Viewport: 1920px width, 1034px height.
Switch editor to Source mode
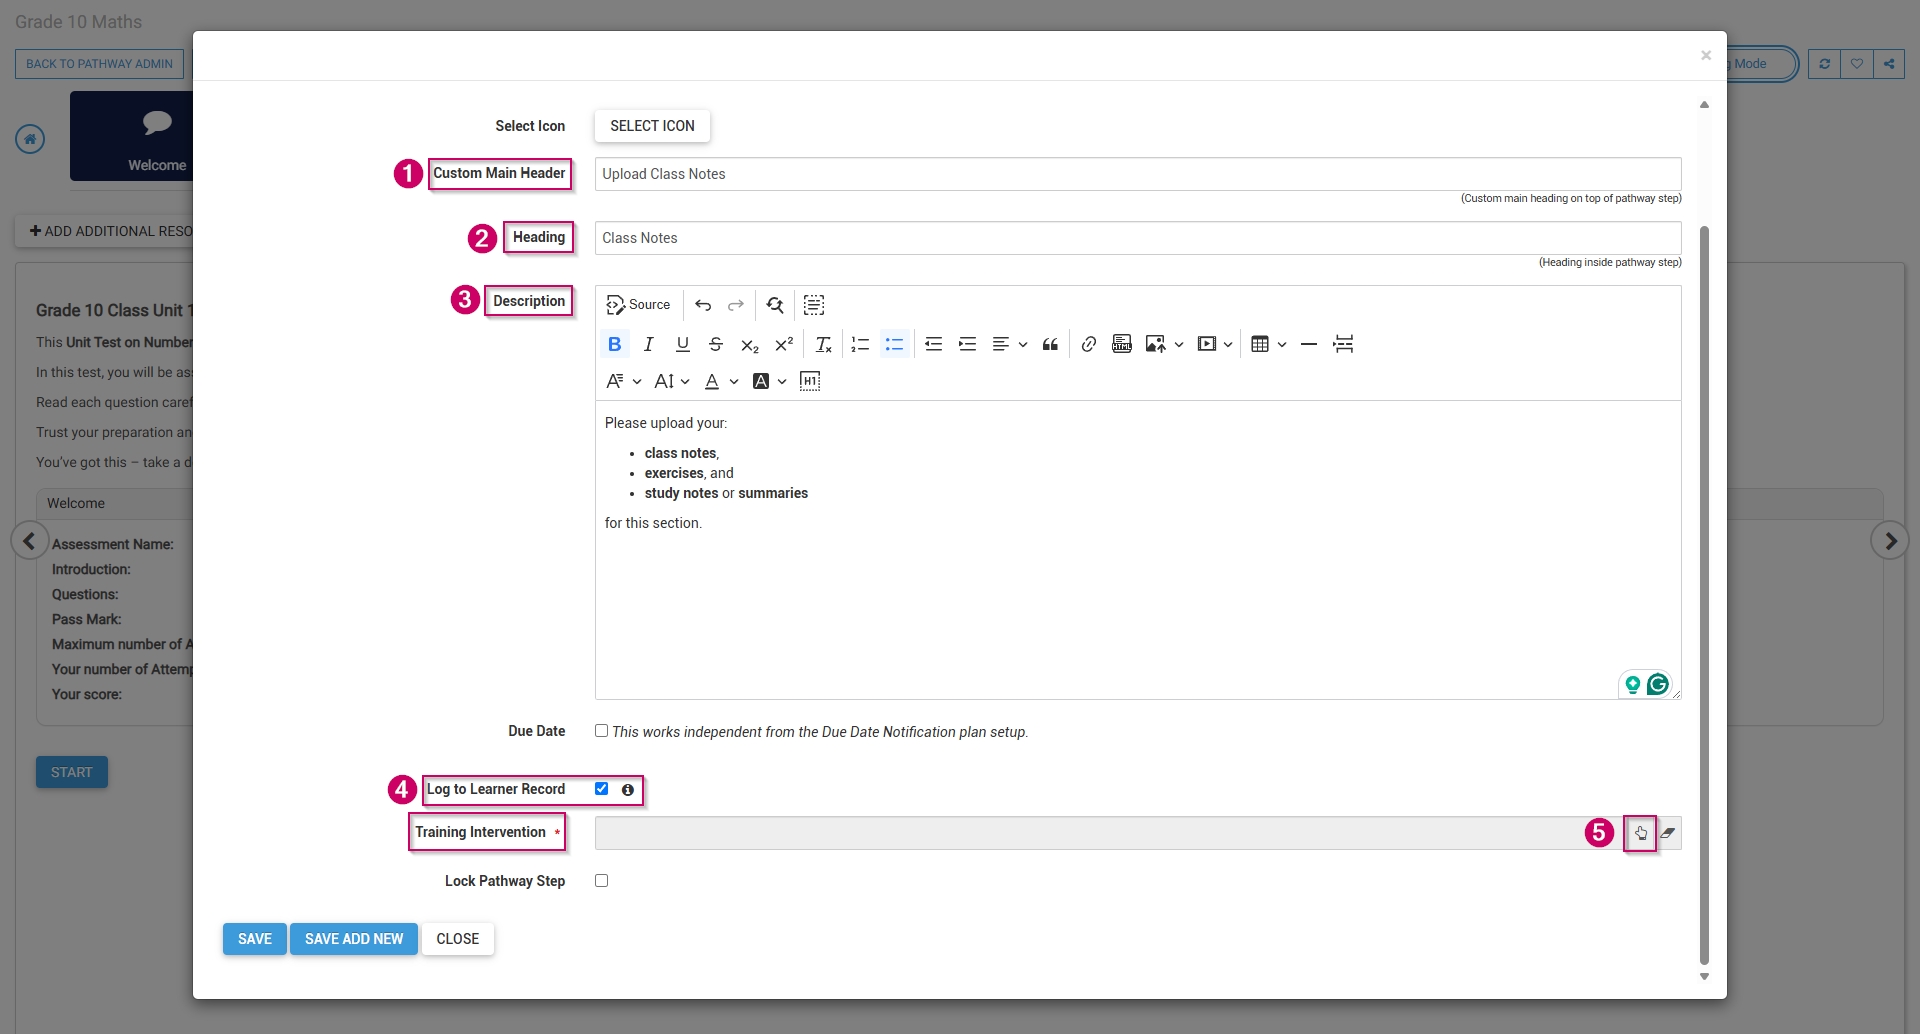tap(638, 305)
